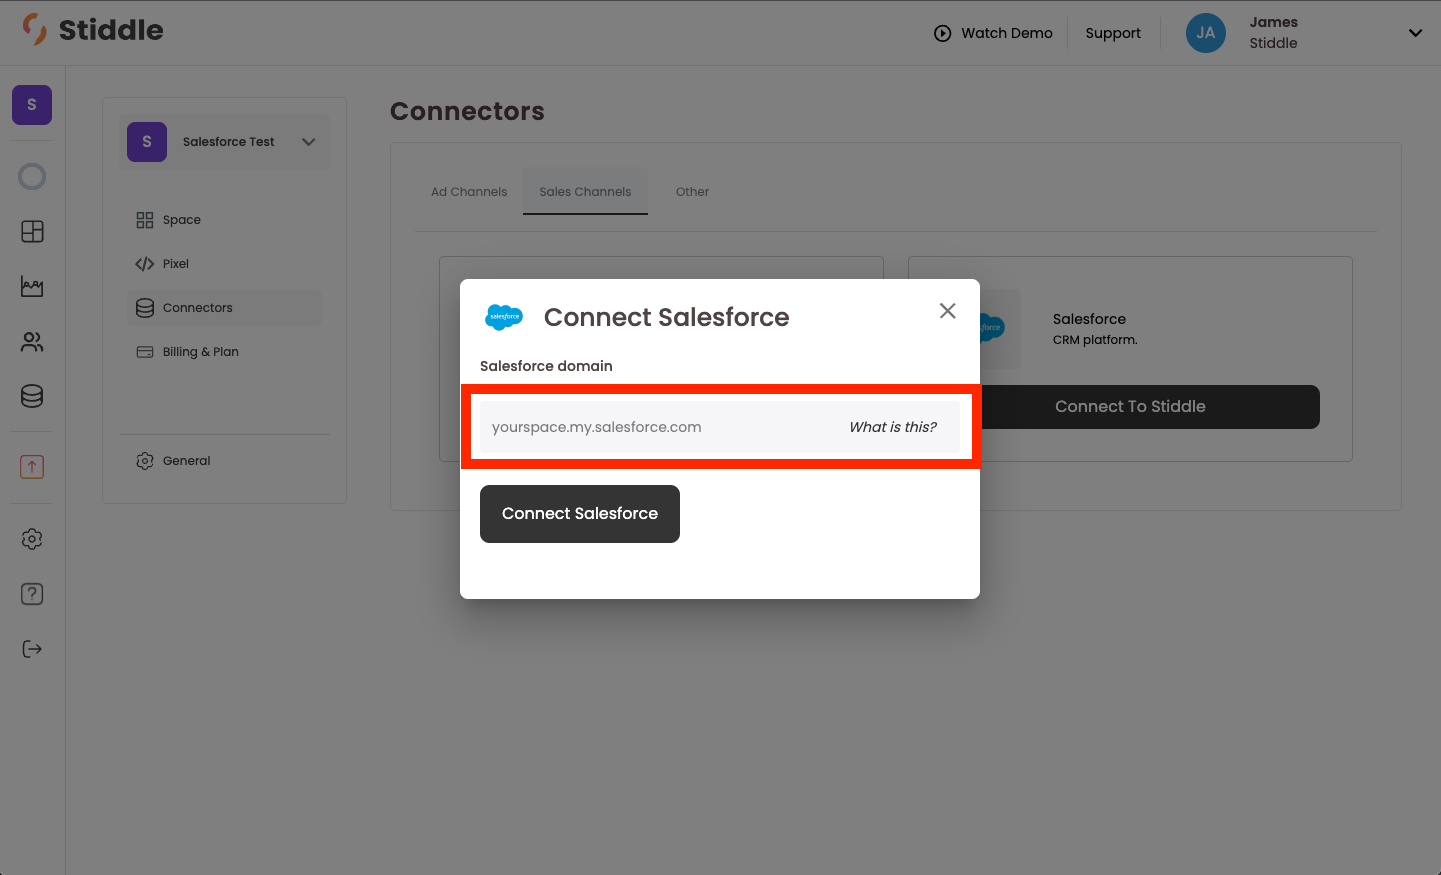Click the Space grid icon
Image resolution: width=1441 pixels, height=875 pixels.
(145, 220)
